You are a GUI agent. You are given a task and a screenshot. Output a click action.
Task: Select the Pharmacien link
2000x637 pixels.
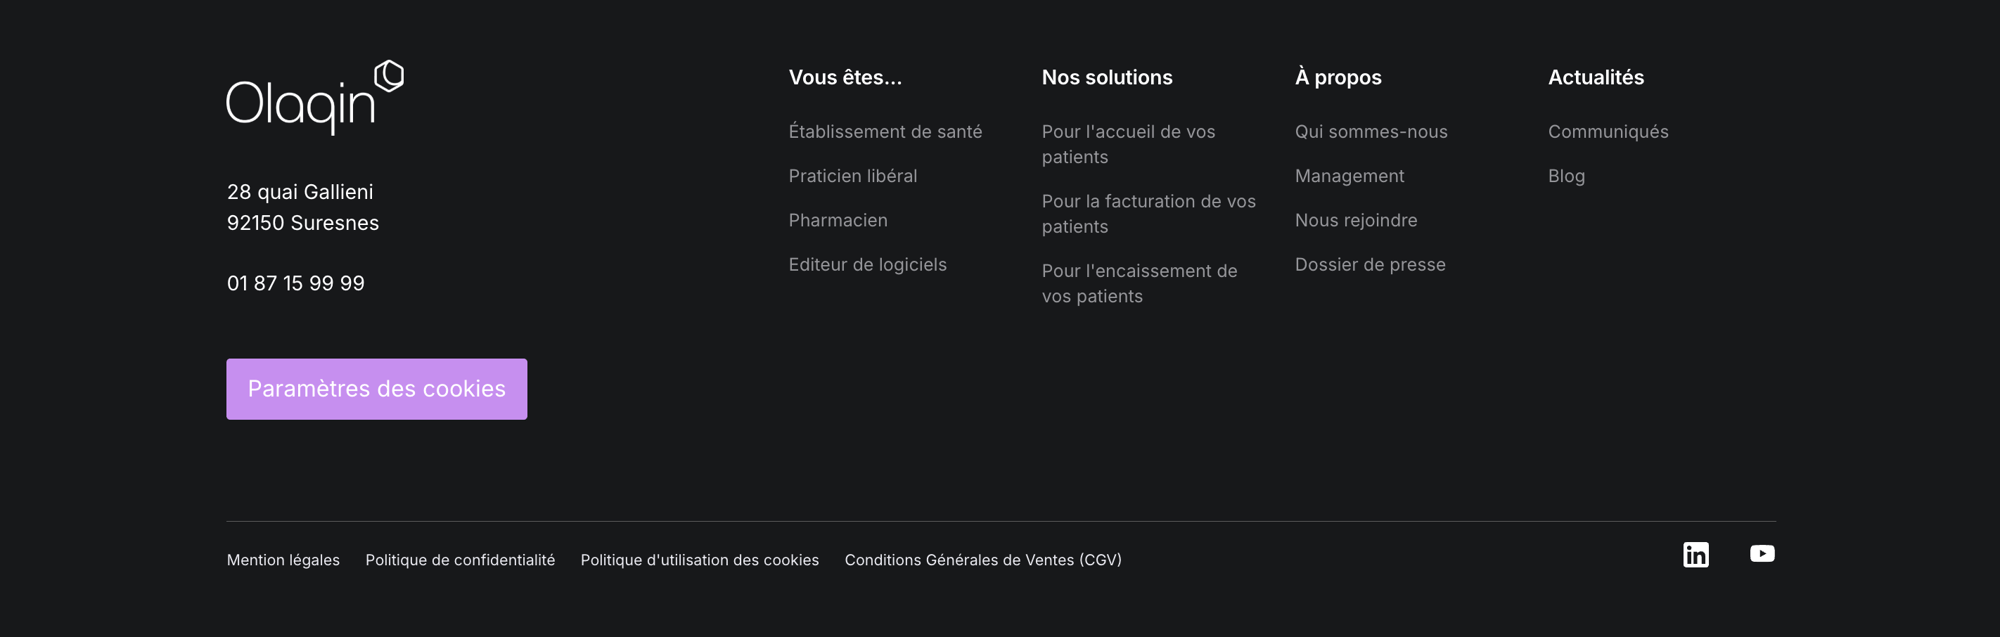tap(837, 220)
